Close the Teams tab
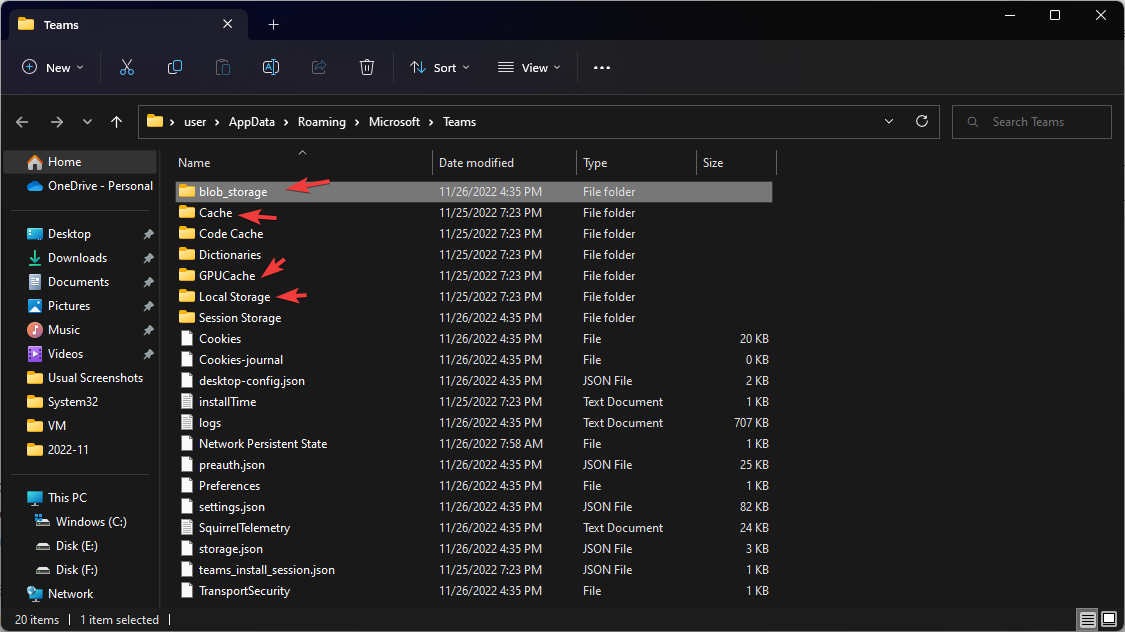 227,24
